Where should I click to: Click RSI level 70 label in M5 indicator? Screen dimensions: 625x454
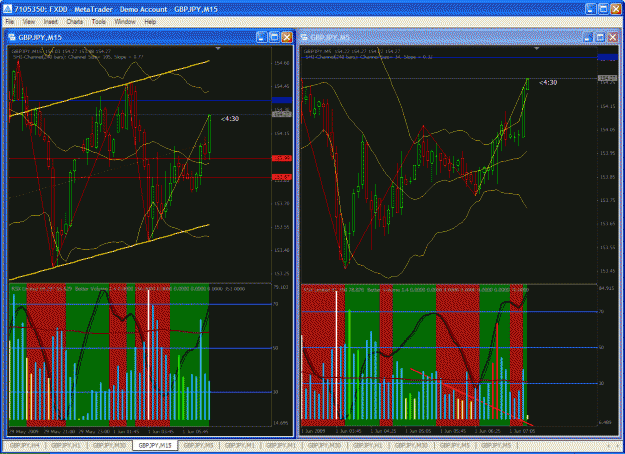tap(601, 311)
